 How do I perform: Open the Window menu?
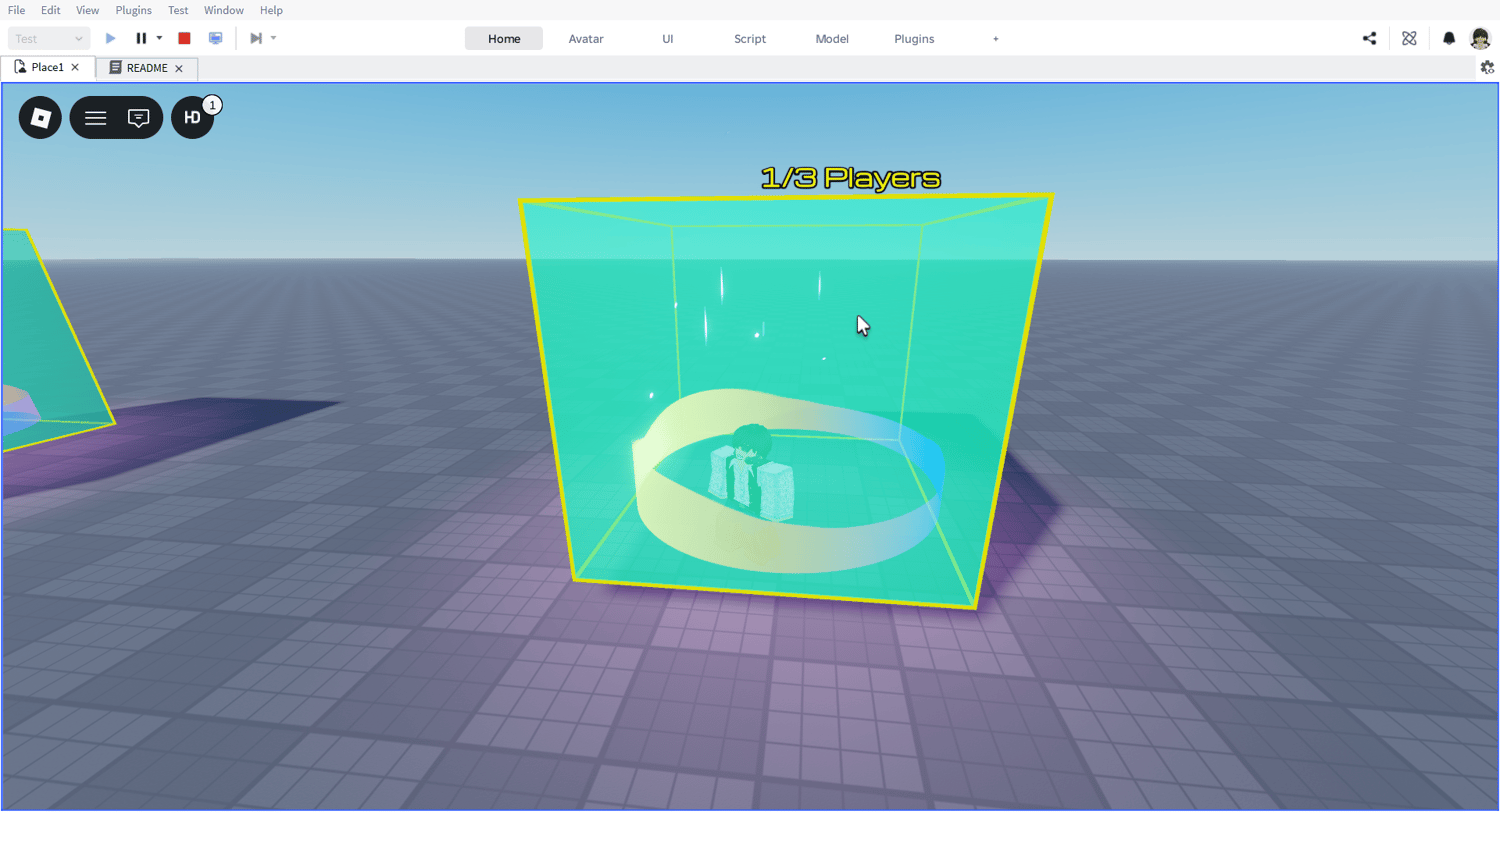click(x=224, y=10)
